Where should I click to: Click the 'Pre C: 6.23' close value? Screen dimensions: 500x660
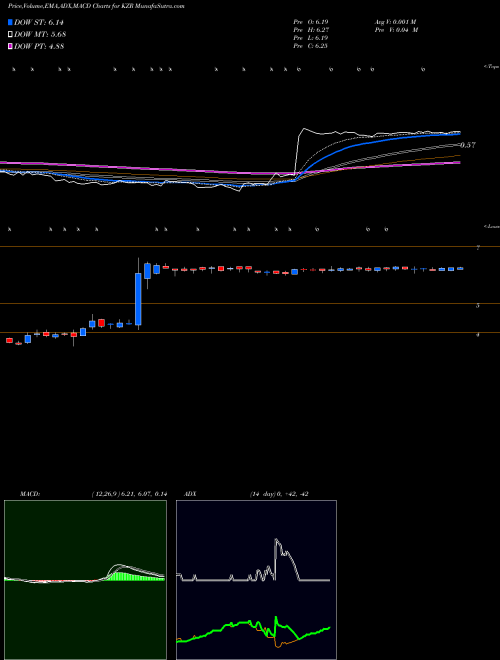[311, 46]
